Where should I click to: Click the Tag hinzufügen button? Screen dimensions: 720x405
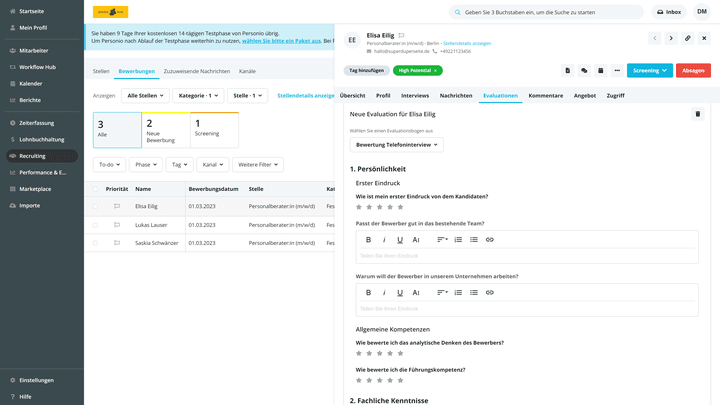point(366,71)
